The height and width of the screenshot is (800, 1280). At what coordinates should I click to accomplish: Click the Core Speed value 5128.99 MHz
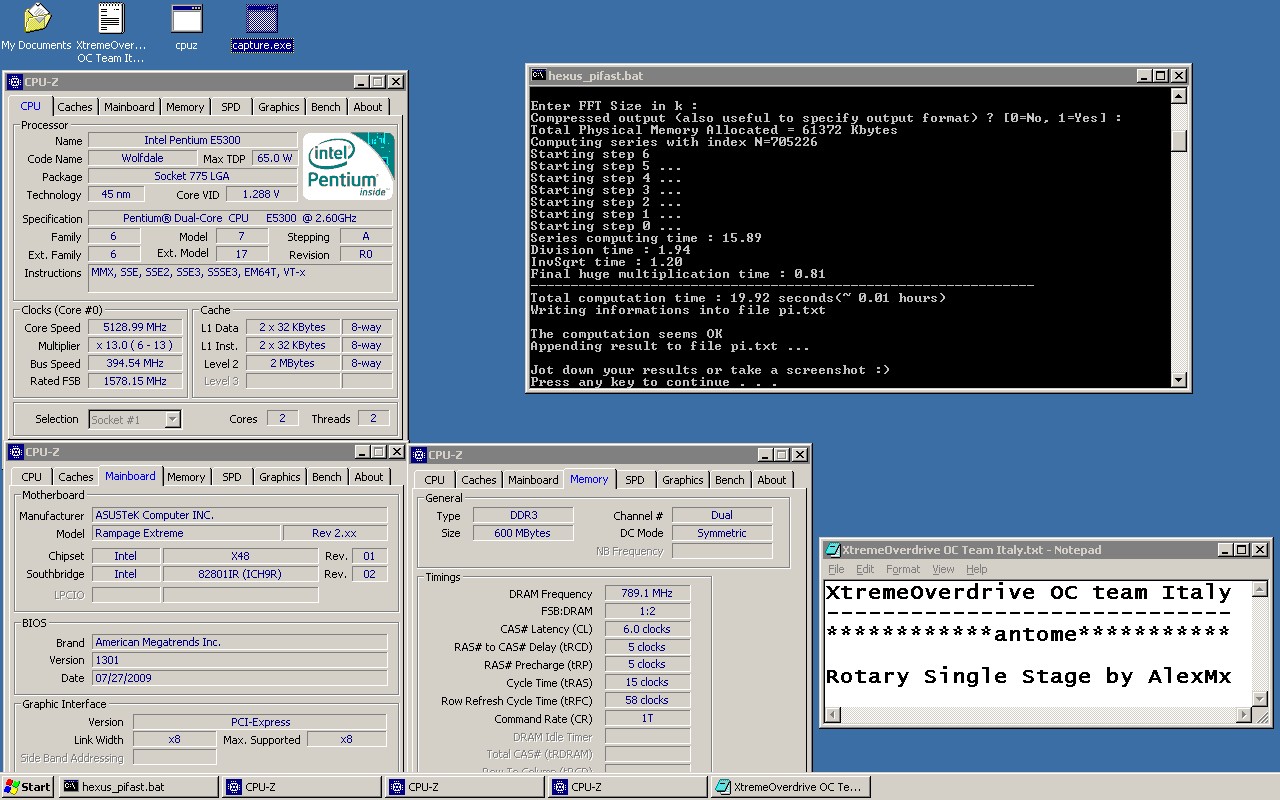(135, 327)
